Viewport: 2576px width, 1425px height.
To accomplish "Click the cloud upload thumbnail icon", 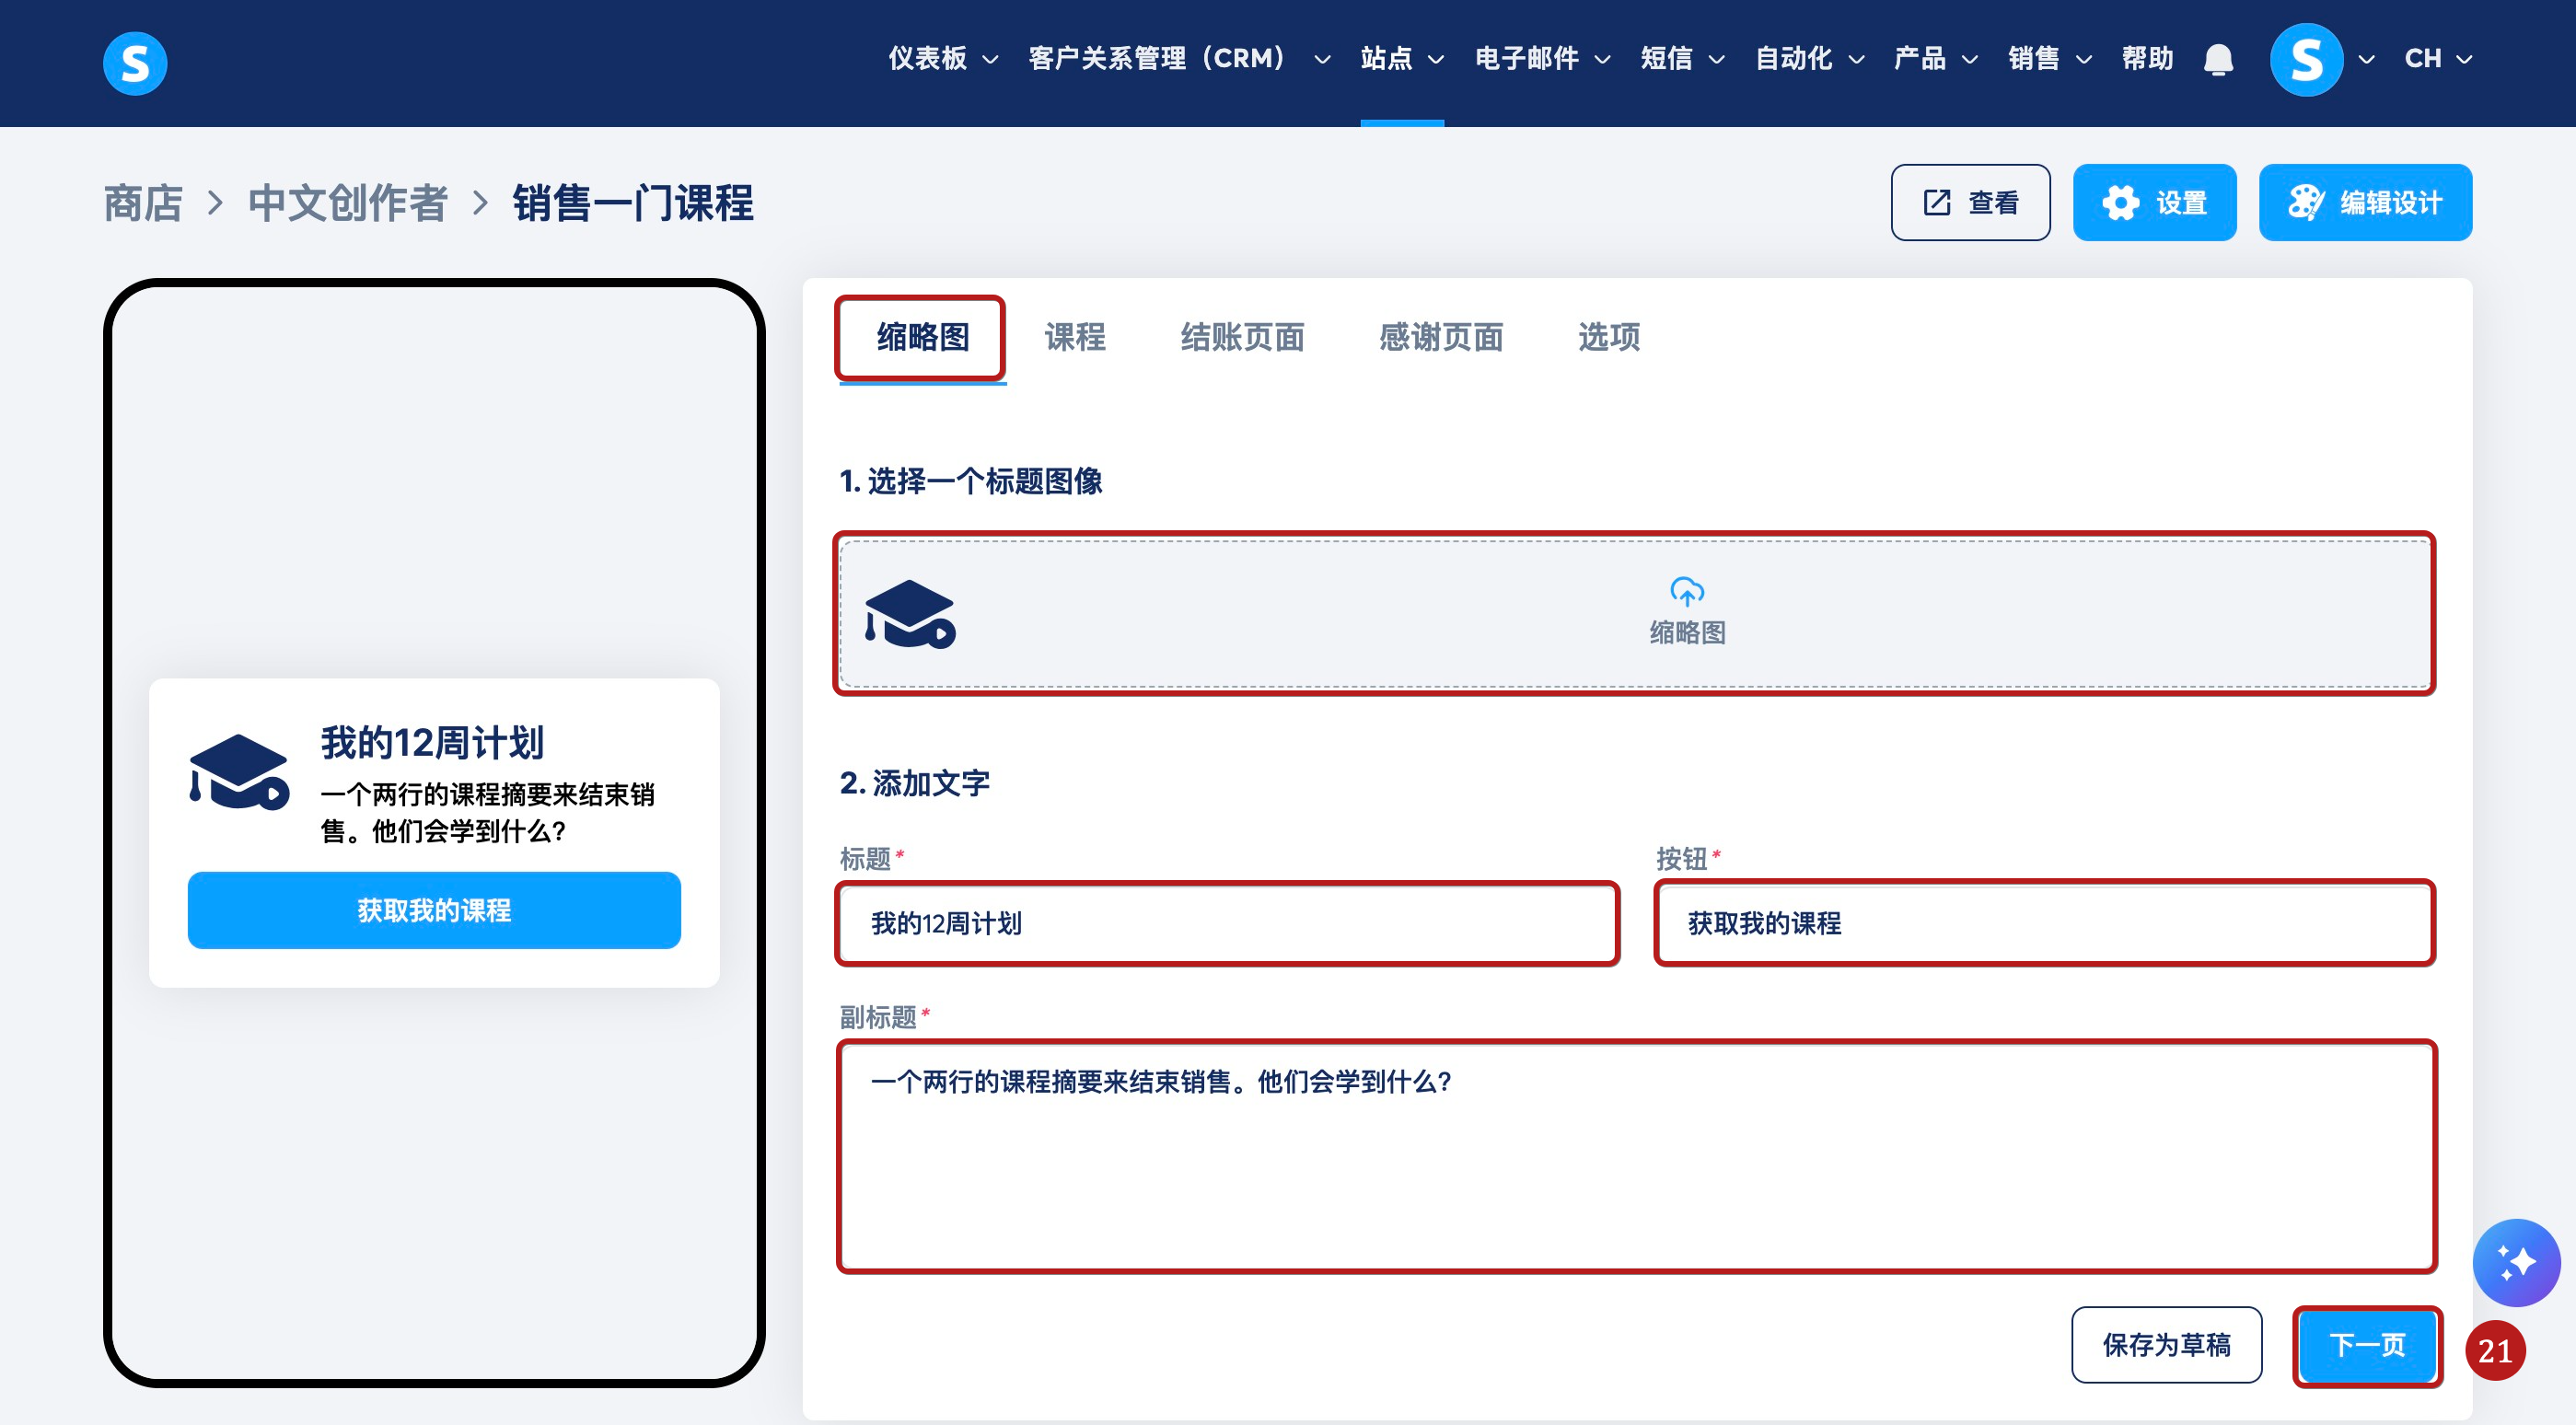I will pos(1687,592).
